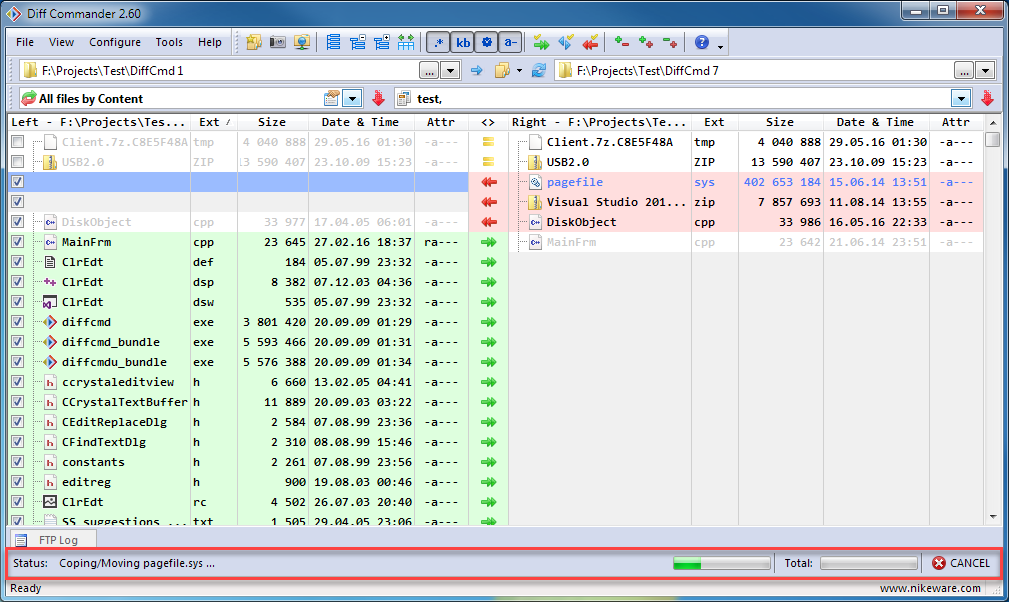Click the swap folders icon between path fields
Screen dimensions: 1009x602
[x=540, y=70]
